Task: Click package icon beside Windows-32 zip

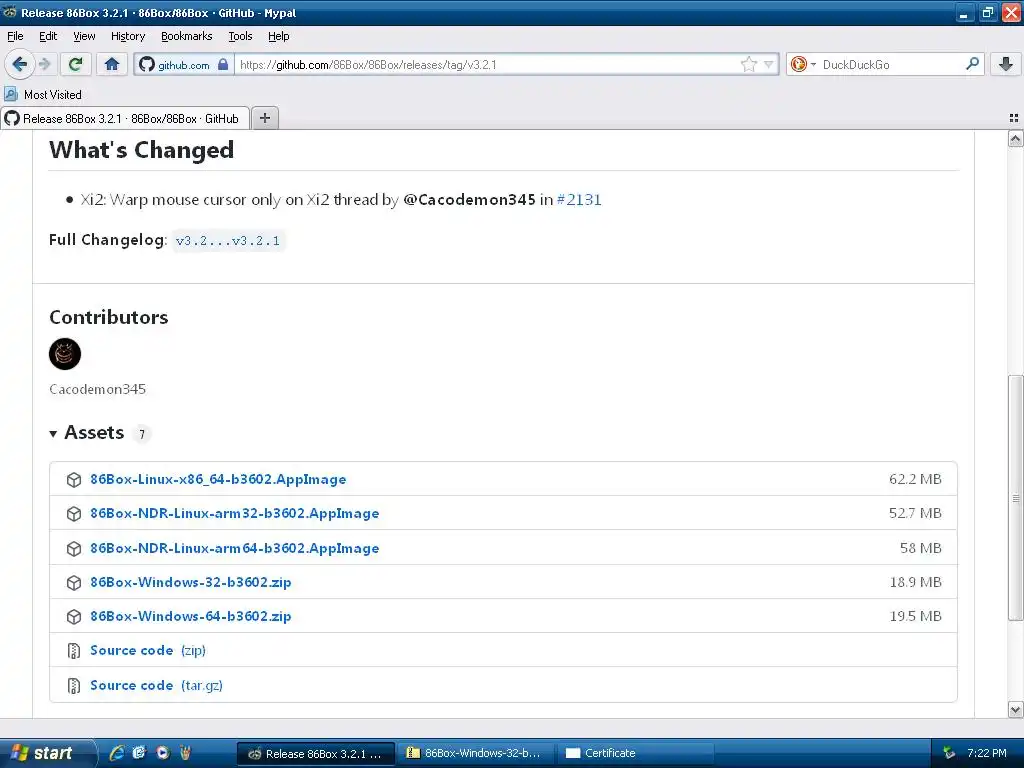Action: tap(74, 583)
